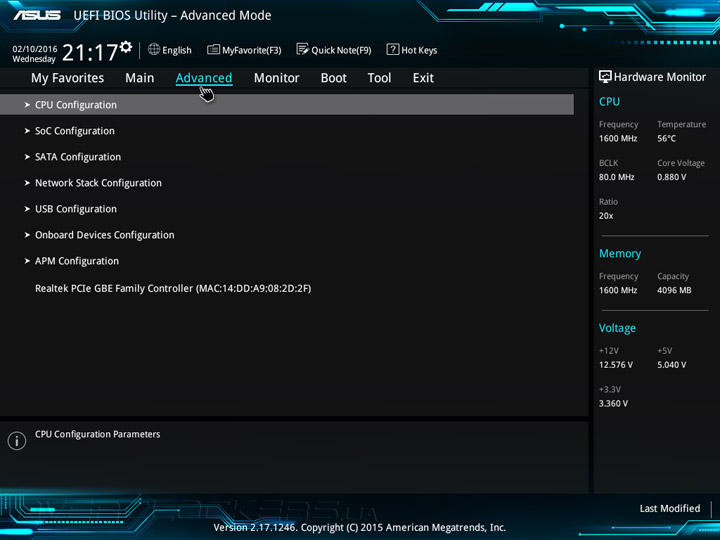Click the 02/10/2016 date

pyautogui.click(x=35, y=49)
